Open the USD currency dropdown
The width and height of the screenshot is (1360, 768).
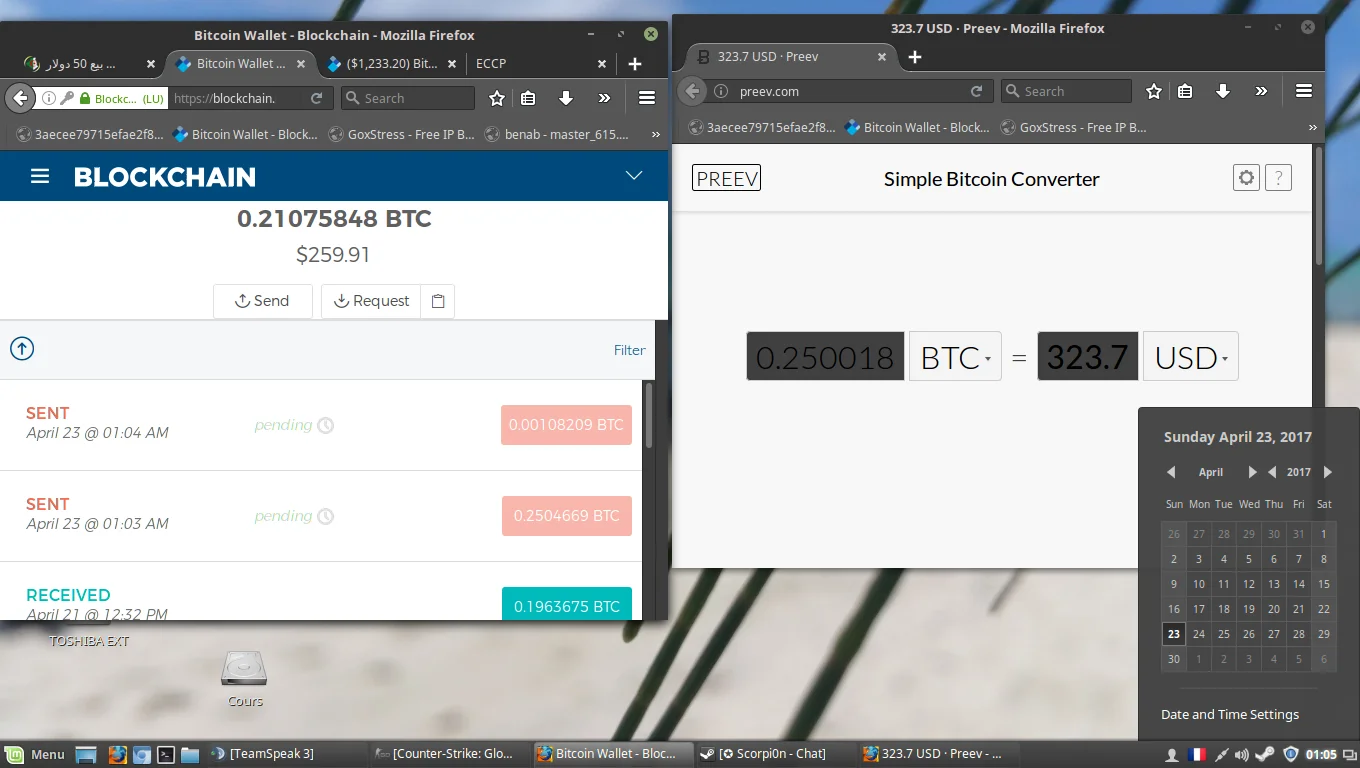point(1190,357)
